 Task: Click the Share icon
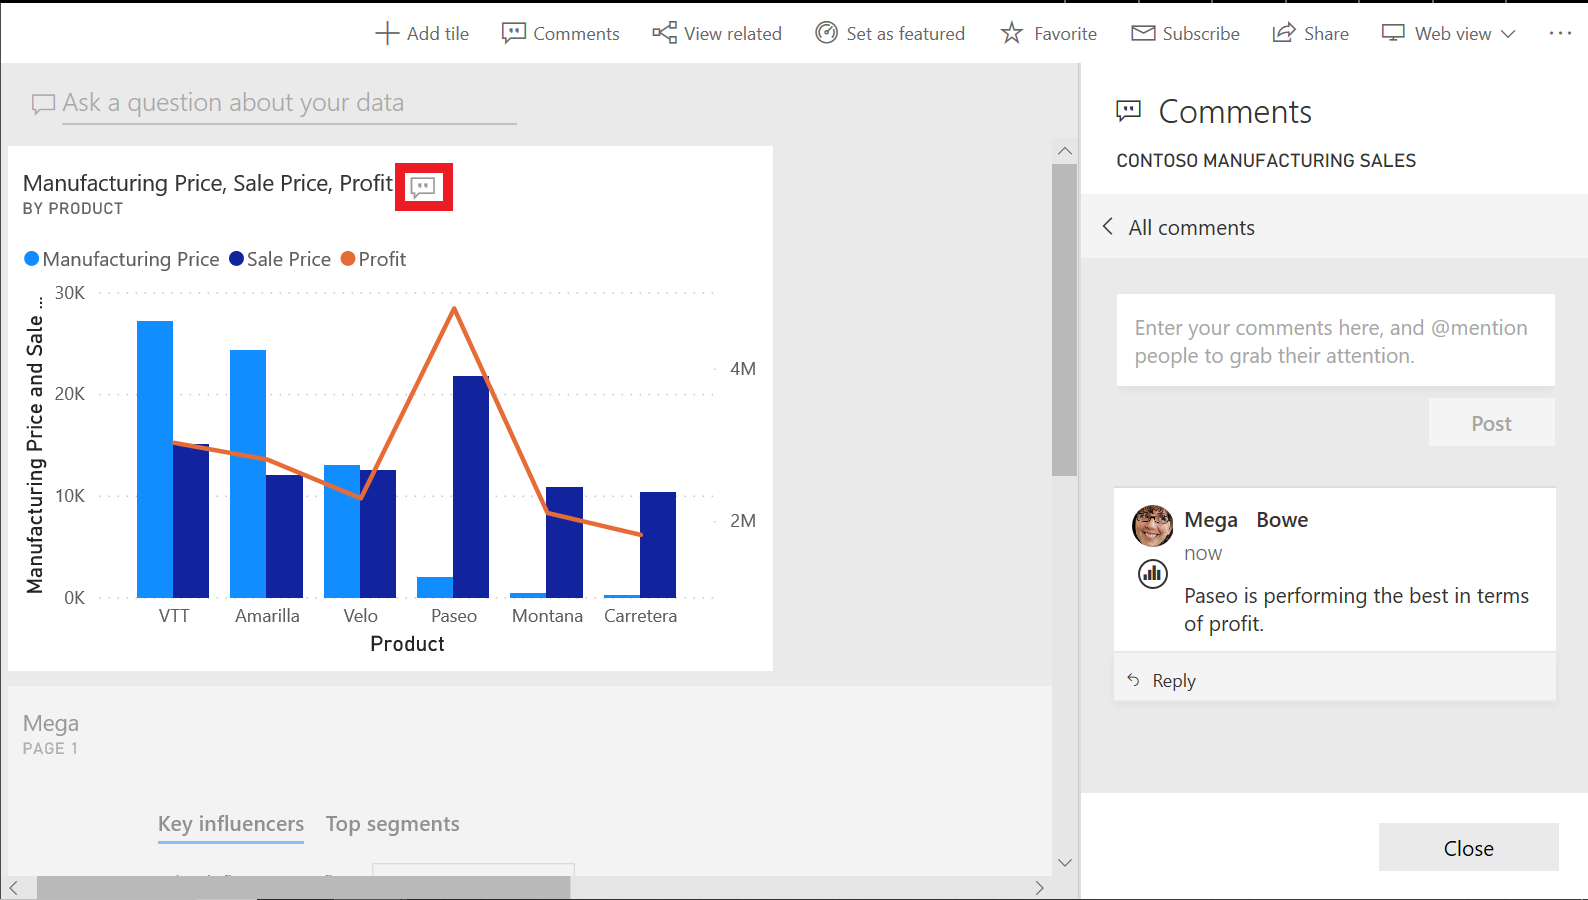pos(1284,33)
